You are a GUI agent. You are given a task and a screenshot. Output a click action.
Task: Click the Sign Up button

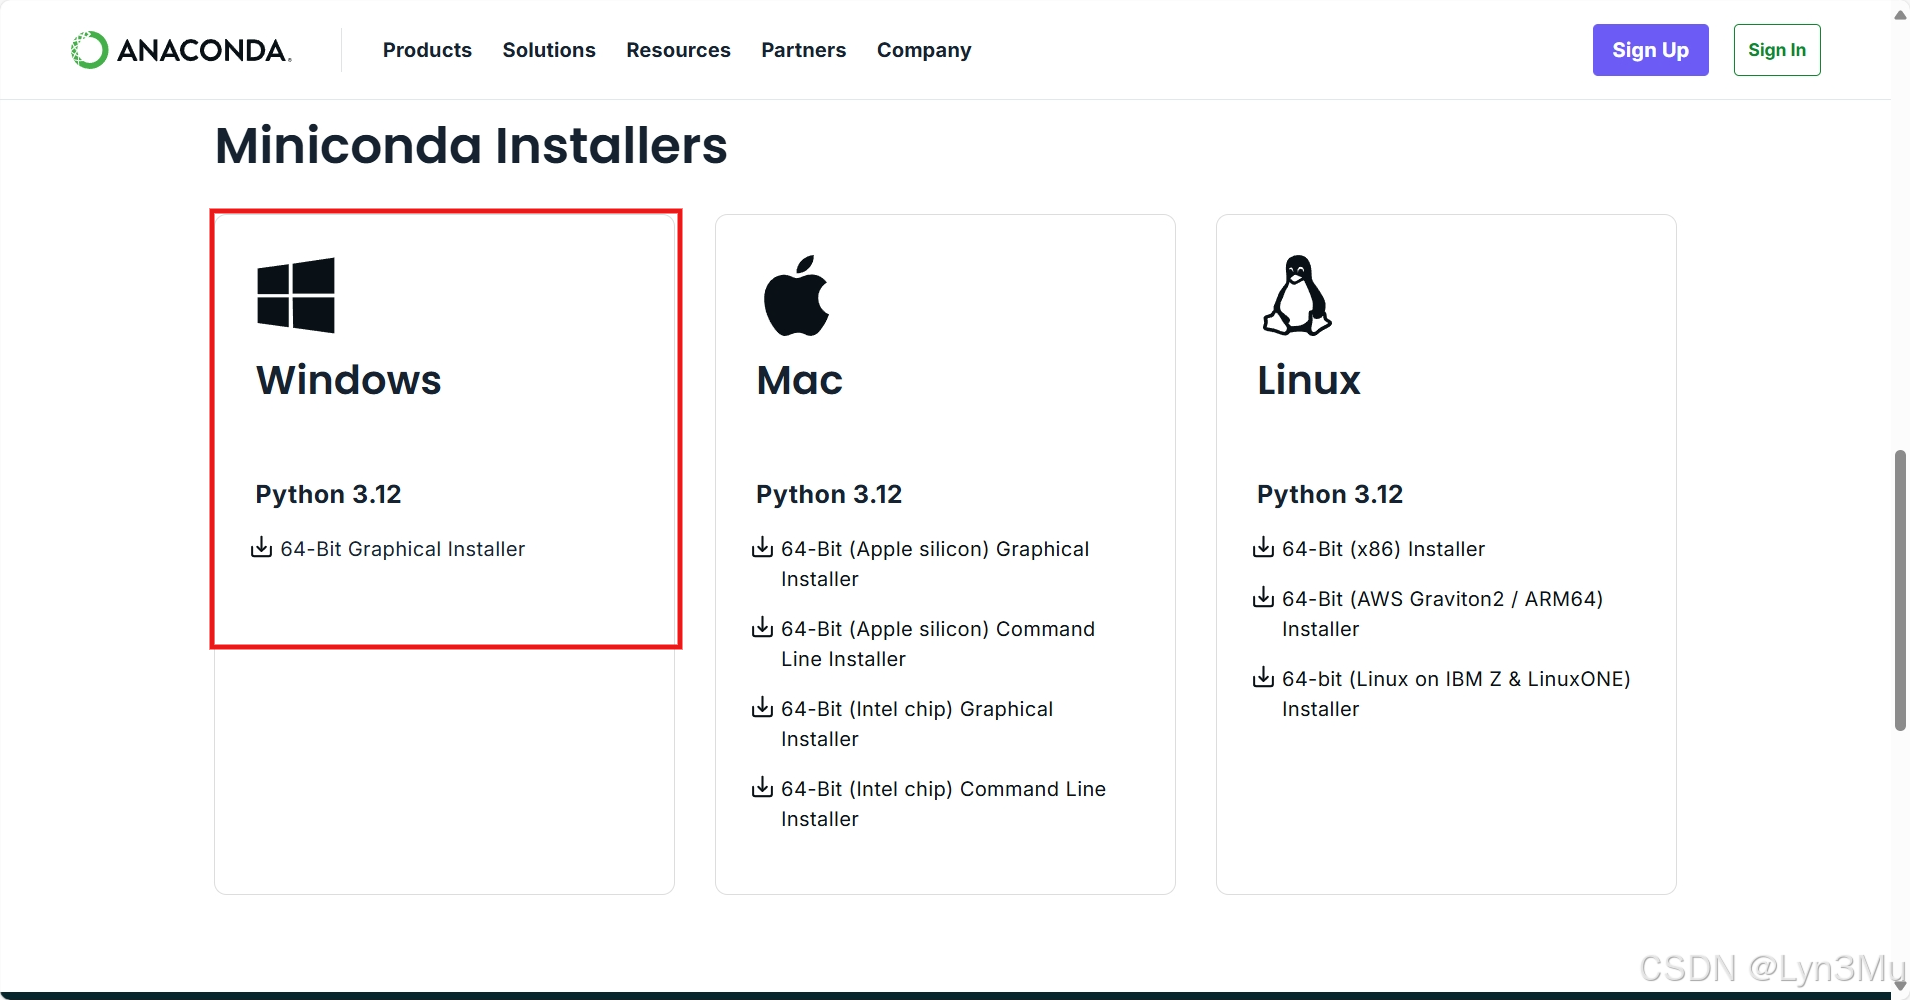pyautogui.click(x=1649, y=50)
